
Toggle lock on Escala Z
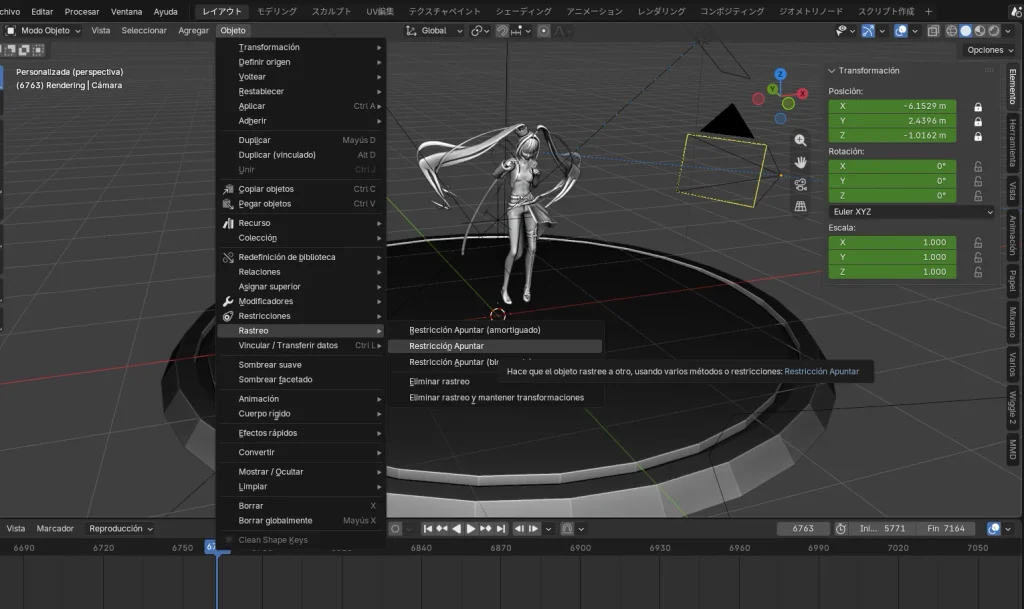coord(978,272)
